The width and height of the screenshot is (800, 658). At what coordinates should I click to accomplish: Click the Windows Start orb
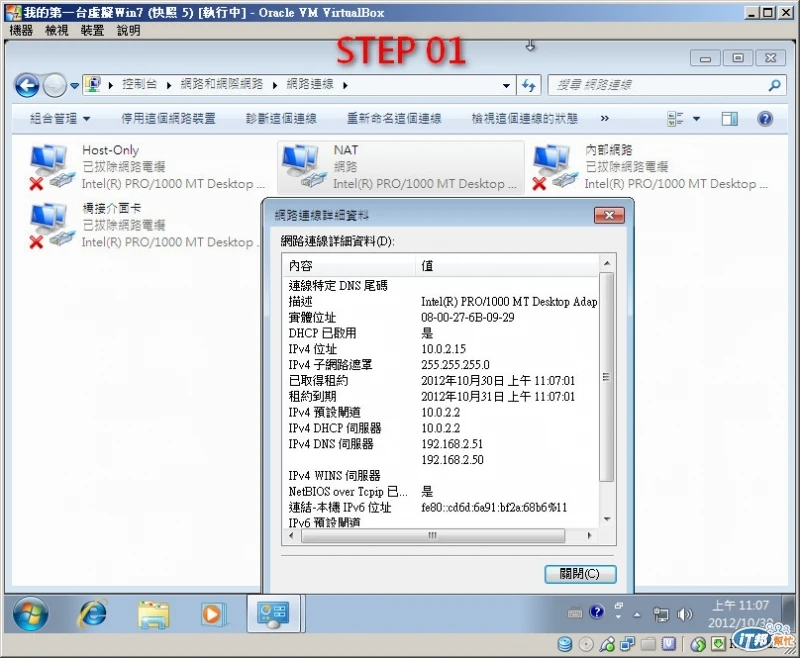coord(31,614)
